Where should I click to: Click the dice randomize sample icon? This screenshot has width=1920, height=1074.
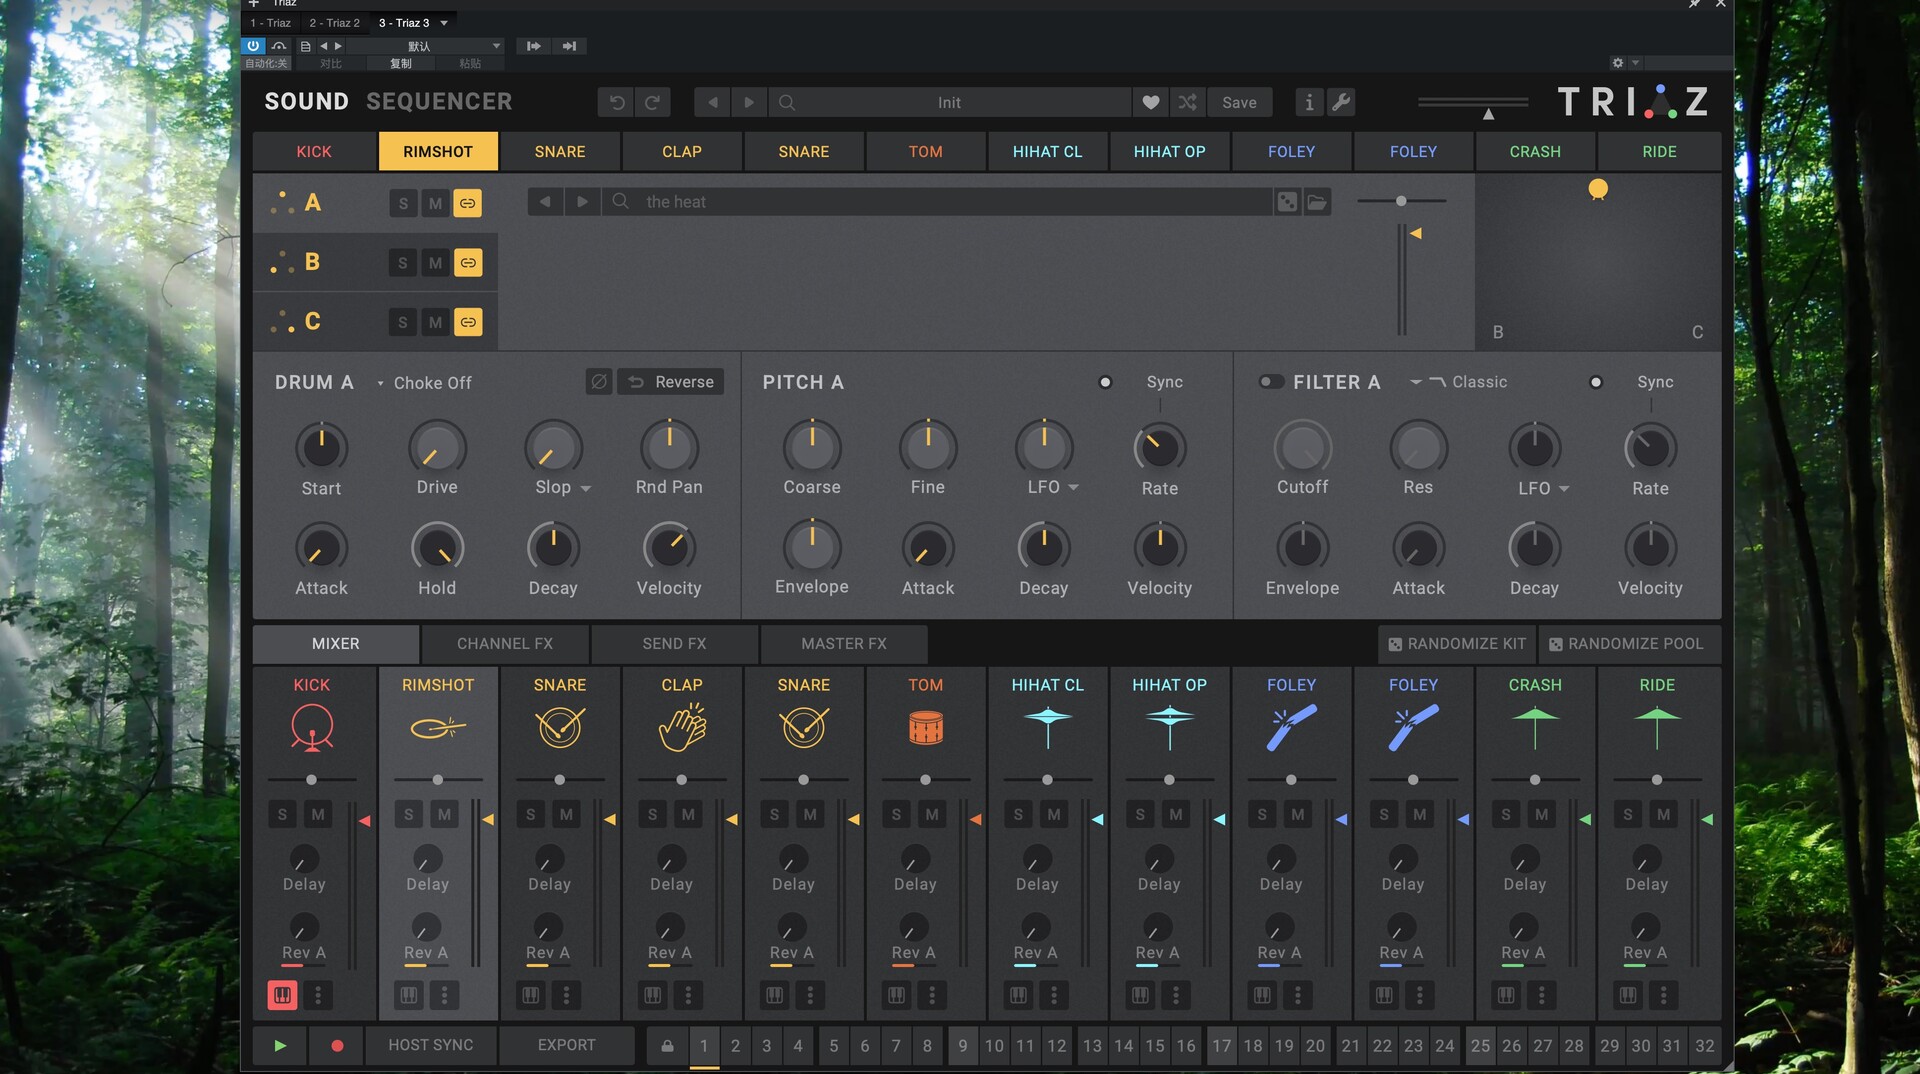point(1287,202)
